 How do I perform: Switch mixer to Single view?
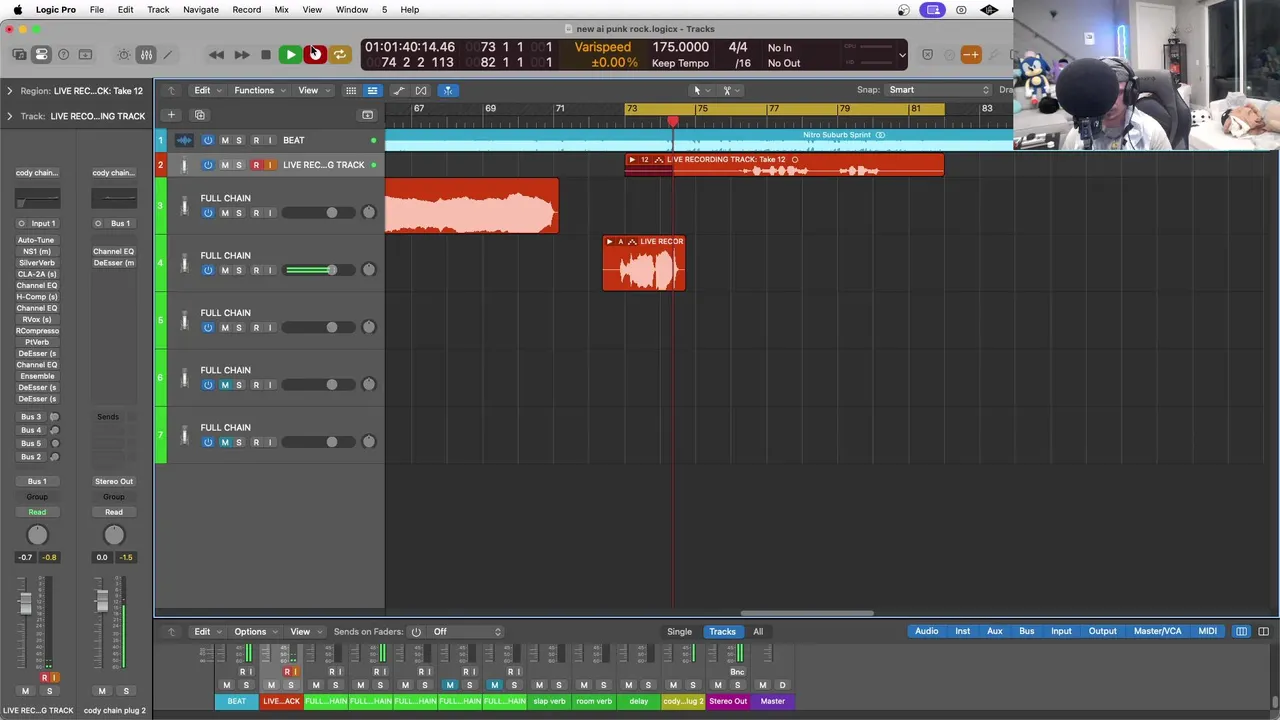click(x=679, y=631)
